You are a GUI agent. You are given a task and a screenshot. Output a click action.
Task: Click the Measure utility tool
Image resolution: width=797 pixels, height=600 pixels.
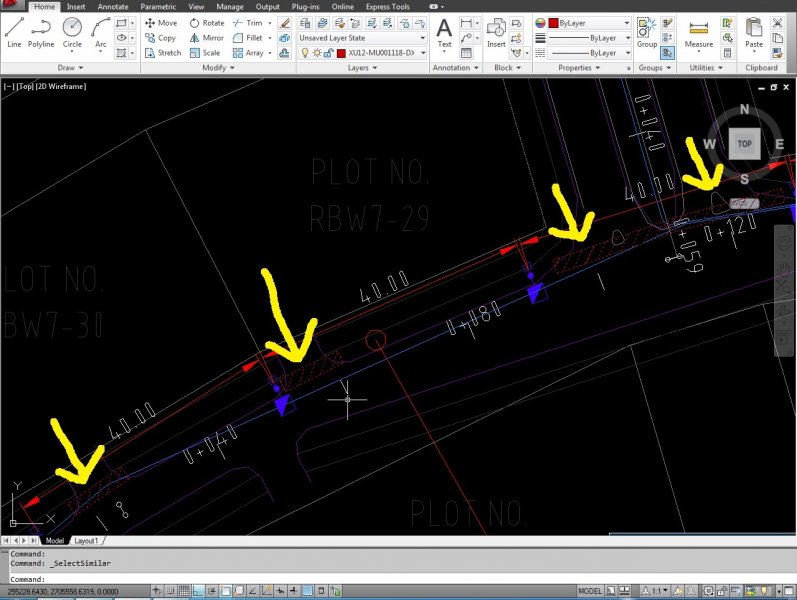(x=698, y=34)
